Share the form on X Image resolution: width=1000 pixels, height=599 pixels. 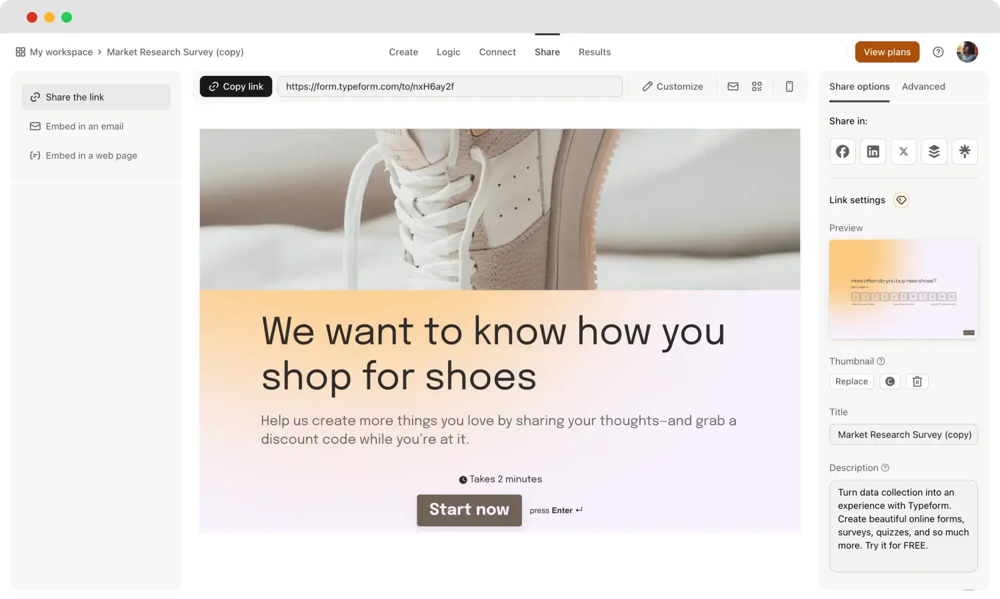[x=903, y=152]
